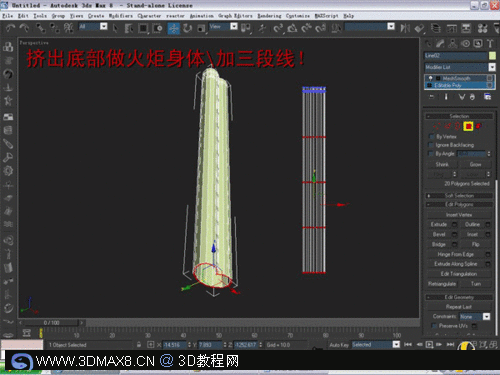Choose the Rectangular Selection Region tool
Image resolution: width=500 pixels, height=375 pixels.
coord(143,29)
